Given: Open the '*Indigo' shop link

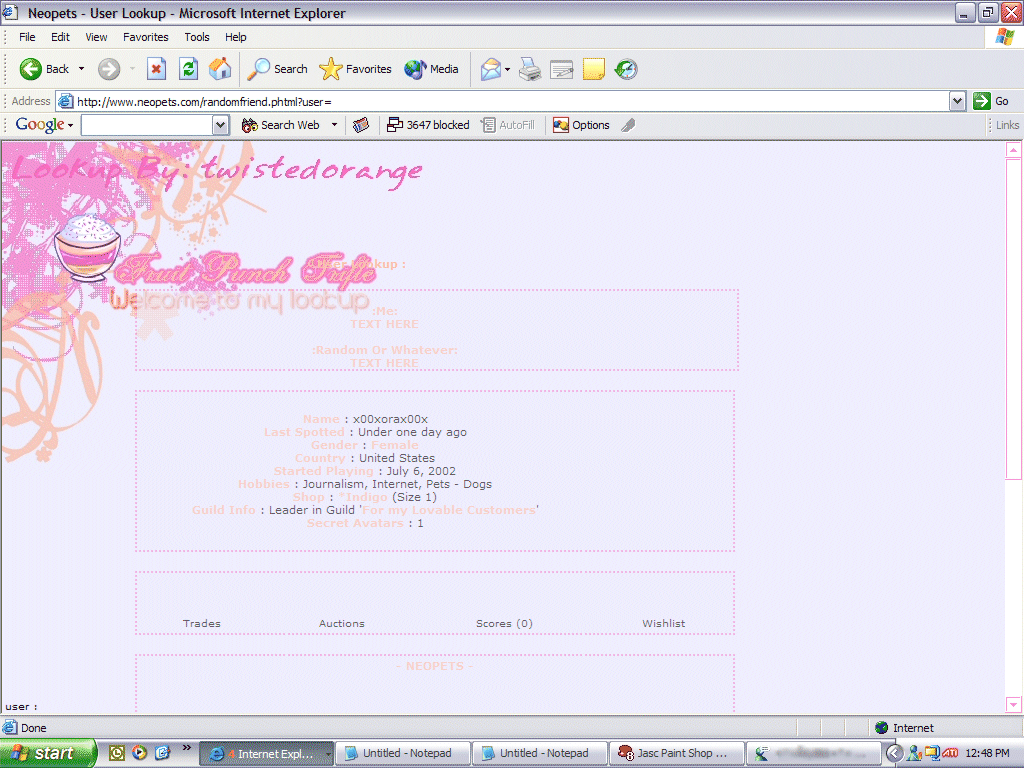Looking at the screenshot, I should [363, 497].
